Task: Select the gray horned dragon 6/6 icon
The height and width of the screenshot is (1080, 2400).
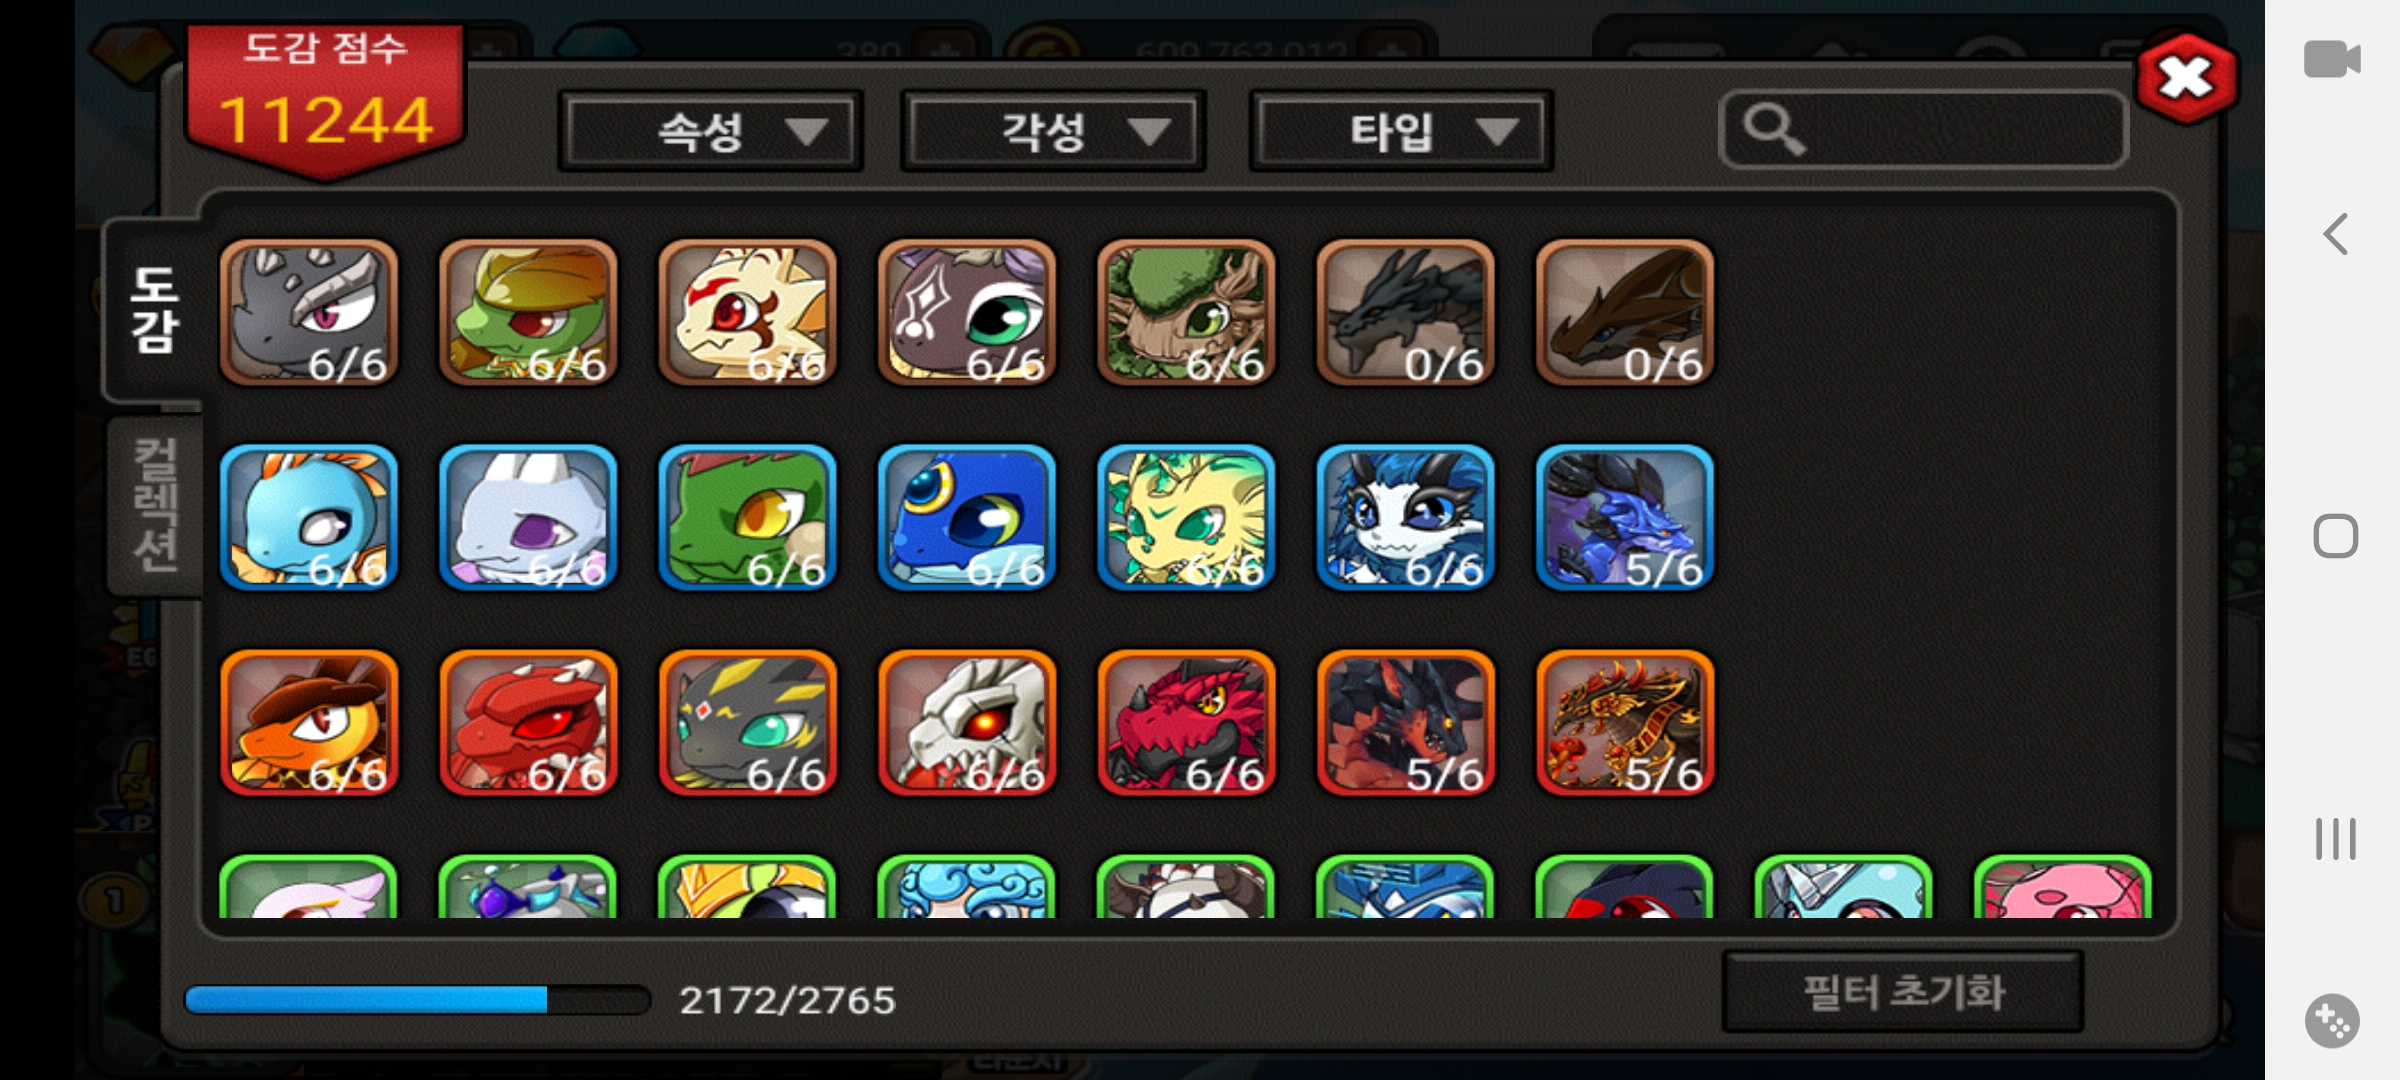Action: [309, 312]
